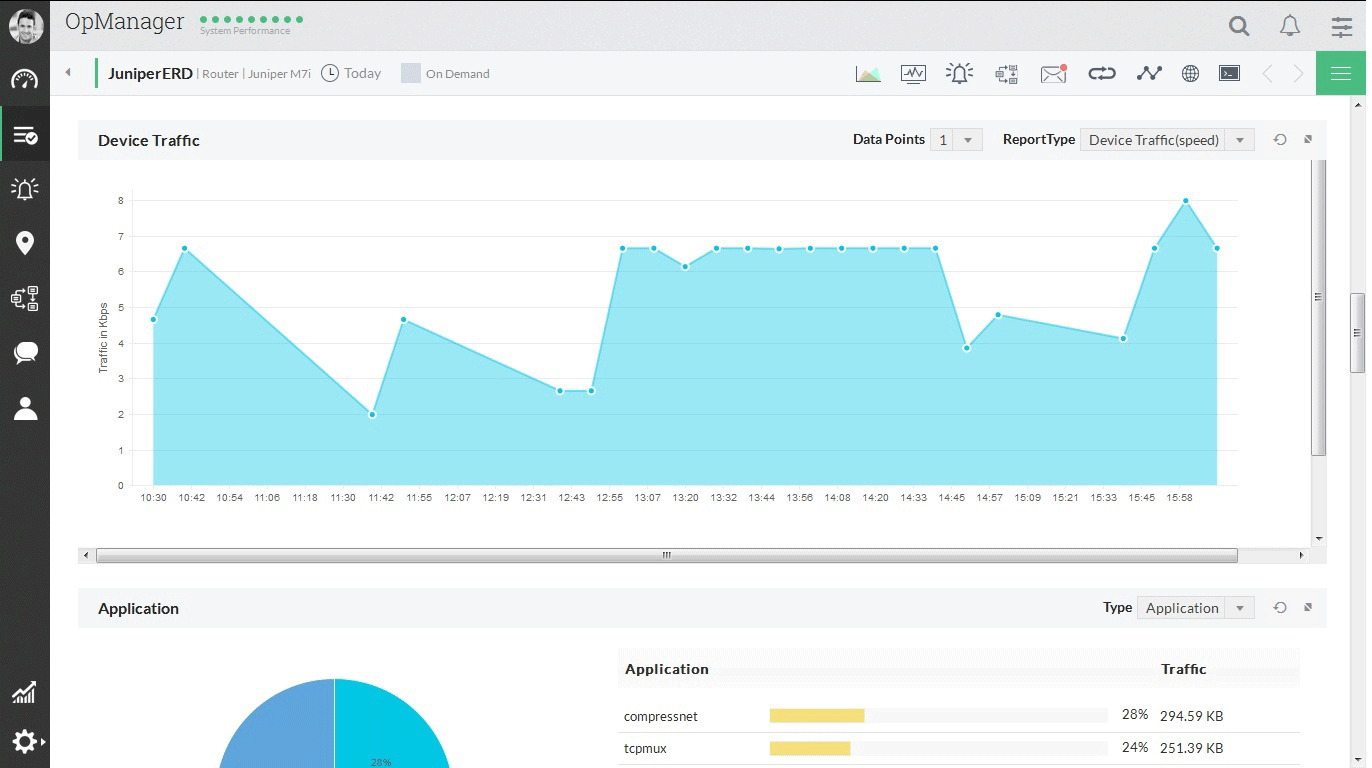Screen dimensions: 1372x768
Task: Open the chat bubble sidebar icon
Action: pyautogui.click(x=25, y=352)
